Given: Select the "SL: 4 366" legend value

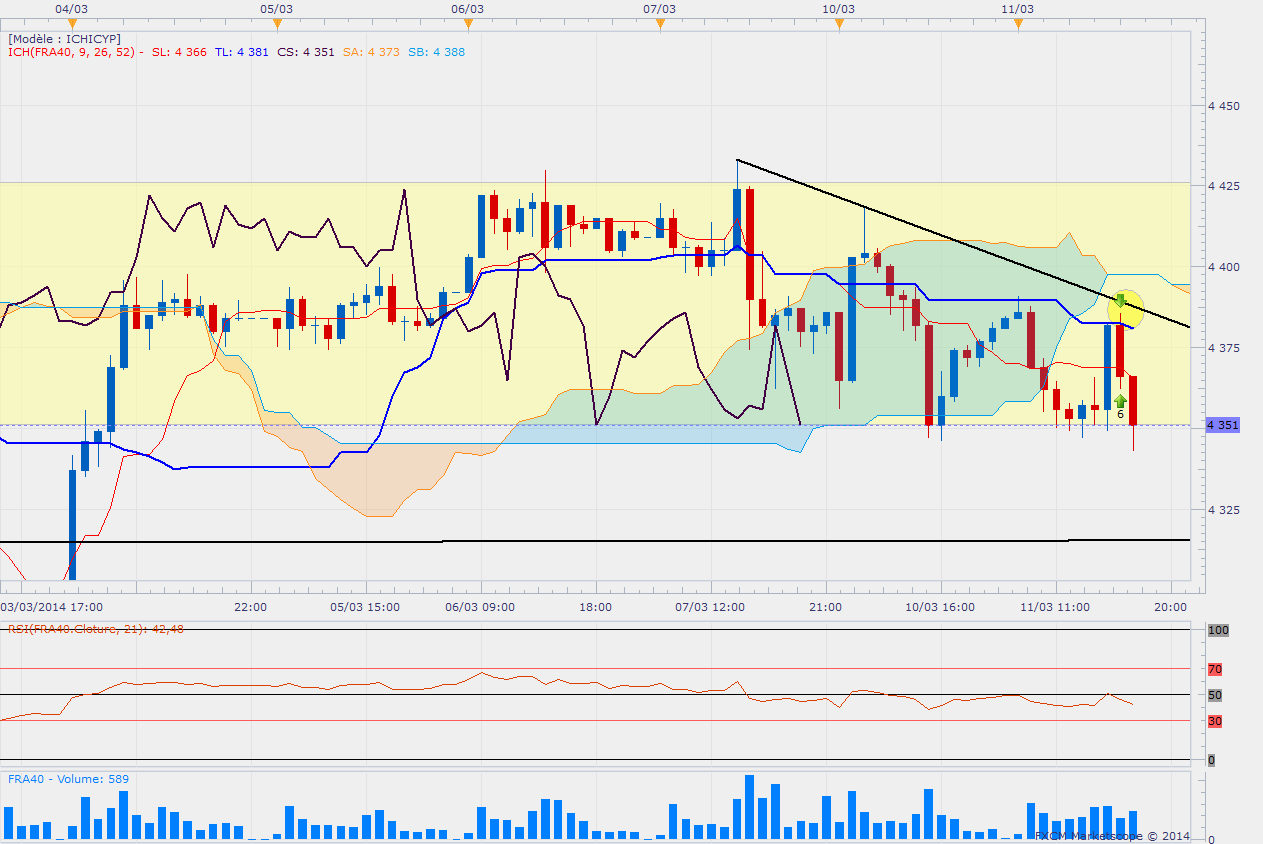Looking at the screenshot, I should [179, 52].
